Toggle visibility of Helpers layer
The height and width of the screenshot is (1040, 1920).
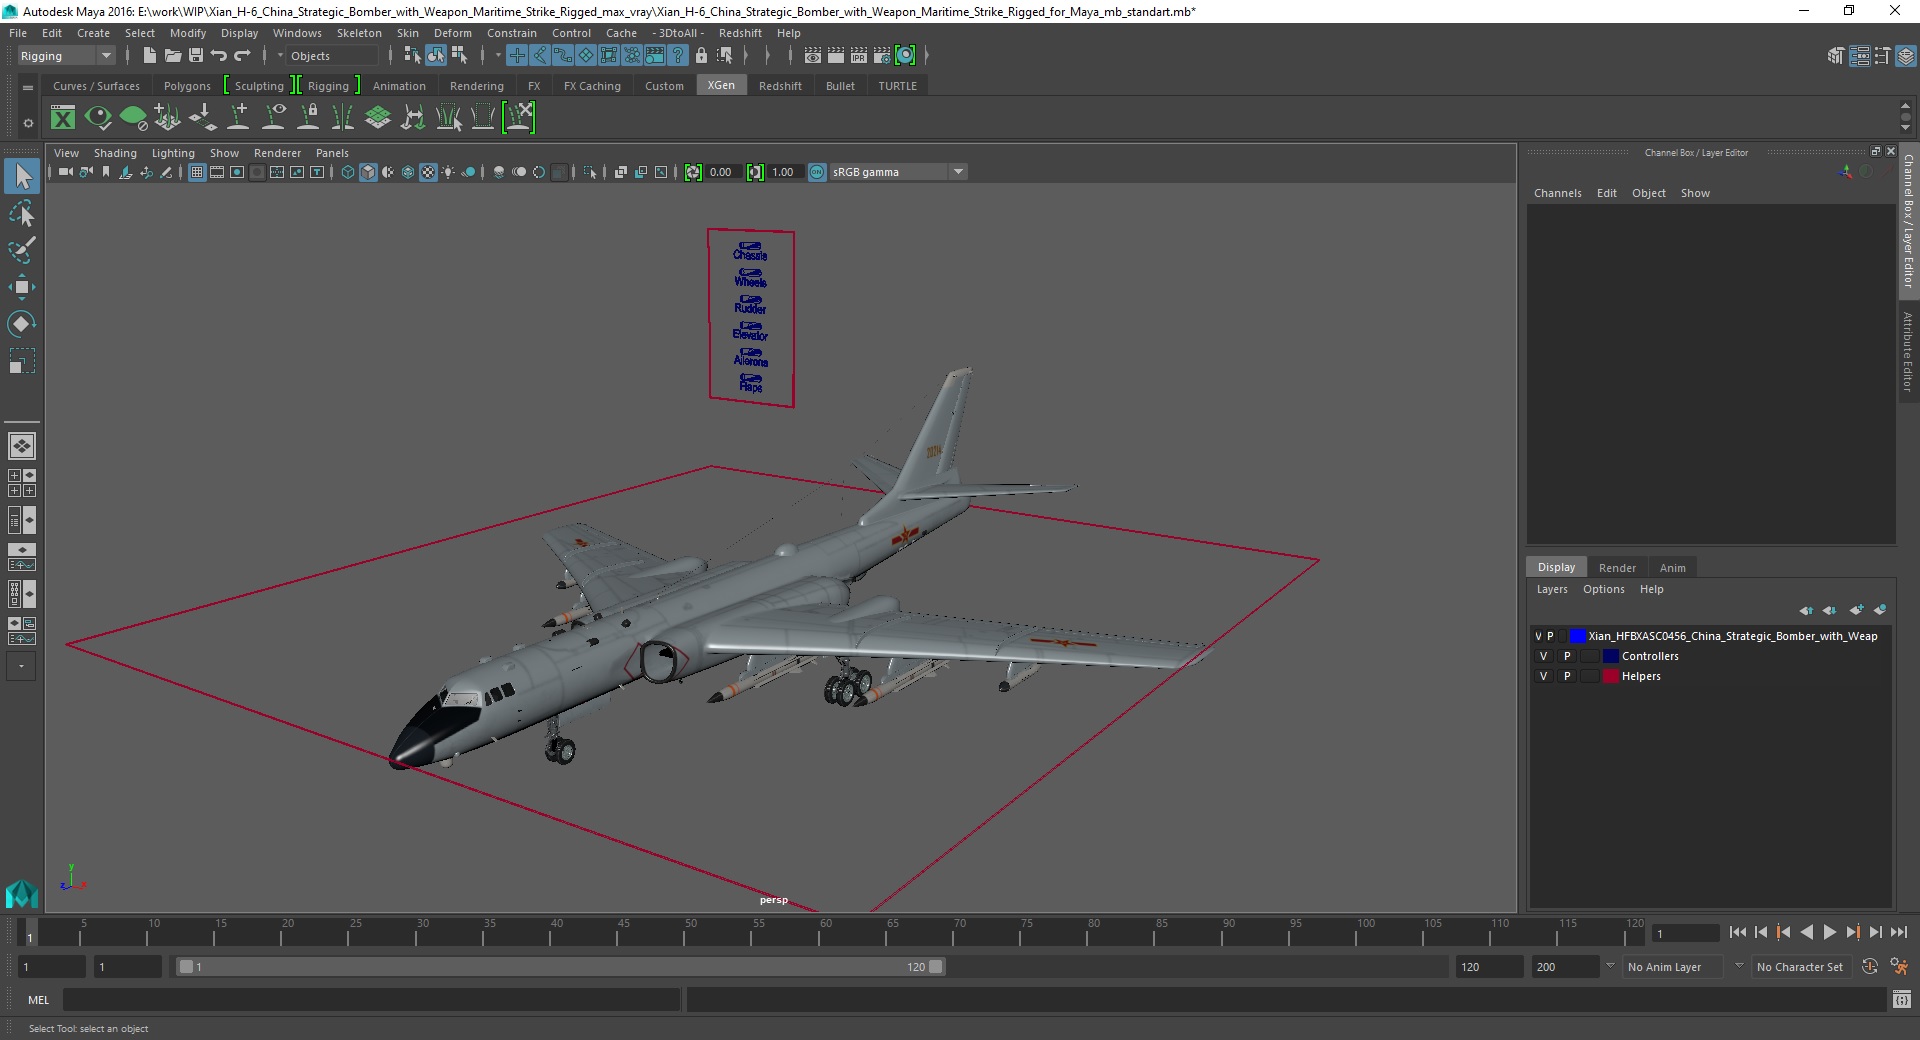click(x=1543, y=676)
